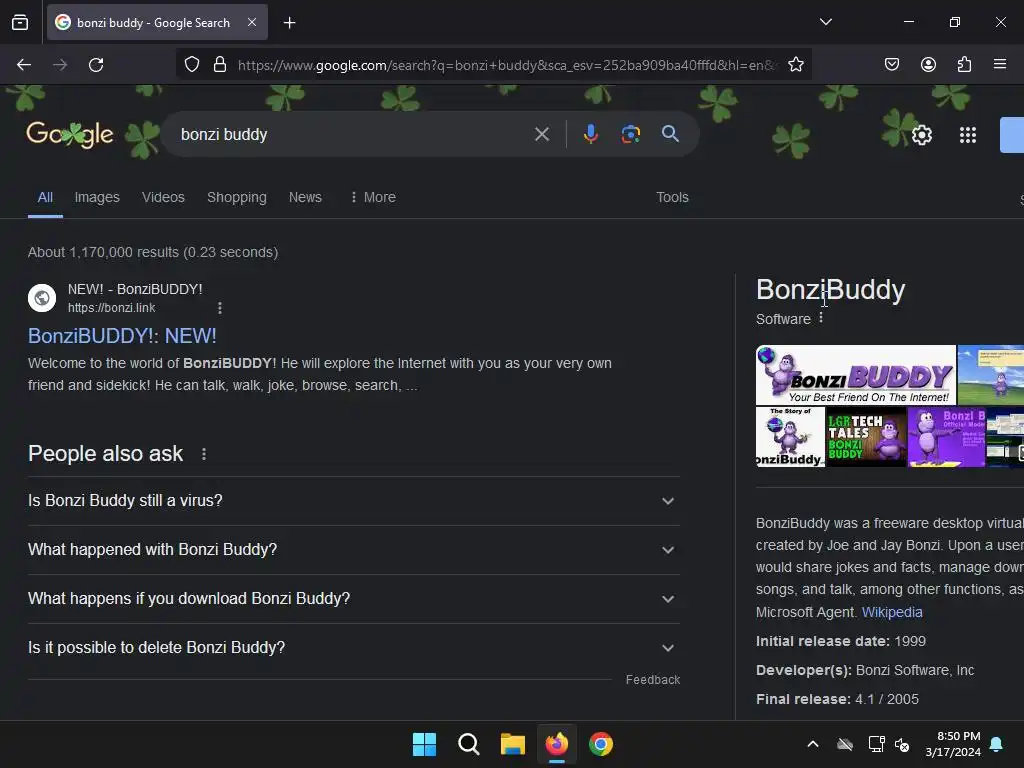Image resolution: width=1024 pixels, height=768 pixels.
Task: Expand What happened with Bonzi Buddy?
Action: pyautogui.click(x=353, y=550)
